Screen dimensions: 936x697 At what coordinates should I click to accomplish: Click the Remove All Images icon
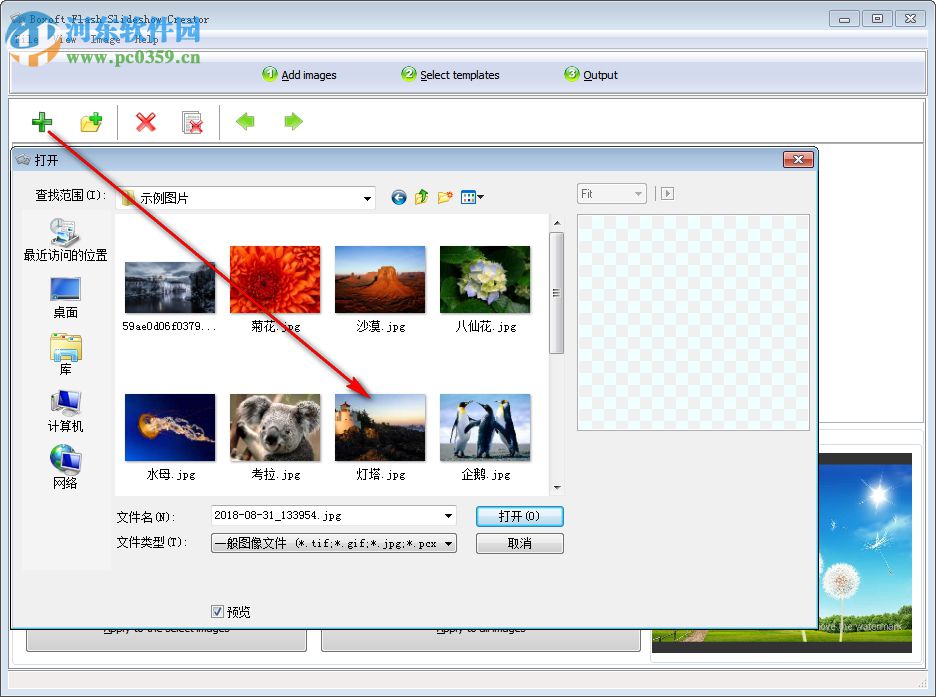pyautogui.click(x=193, y=122)
